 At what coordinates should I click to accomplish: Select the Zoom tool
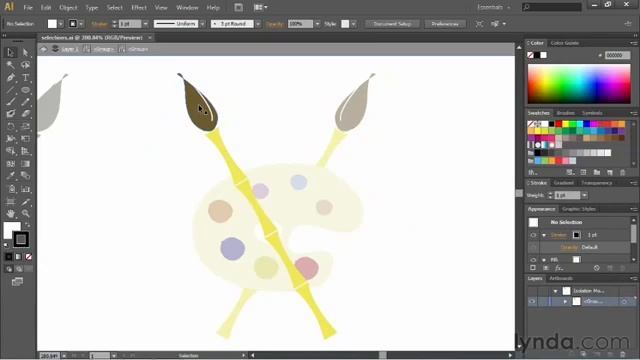25,213
